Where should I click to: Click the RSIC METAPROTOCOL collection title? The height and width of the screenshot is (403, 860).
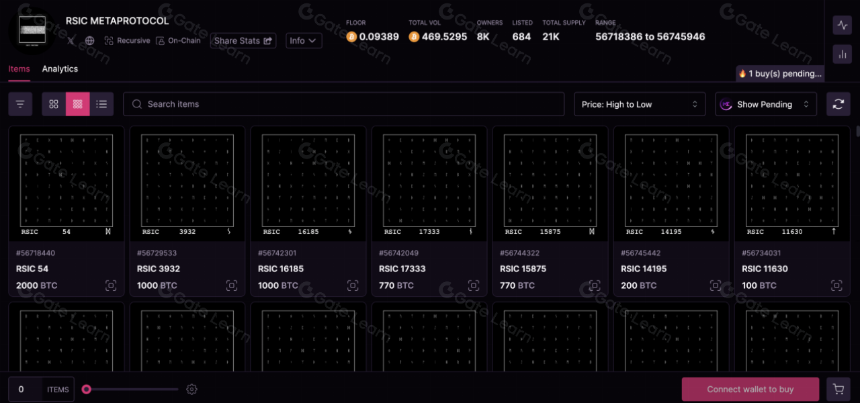[x=117, y=21]
